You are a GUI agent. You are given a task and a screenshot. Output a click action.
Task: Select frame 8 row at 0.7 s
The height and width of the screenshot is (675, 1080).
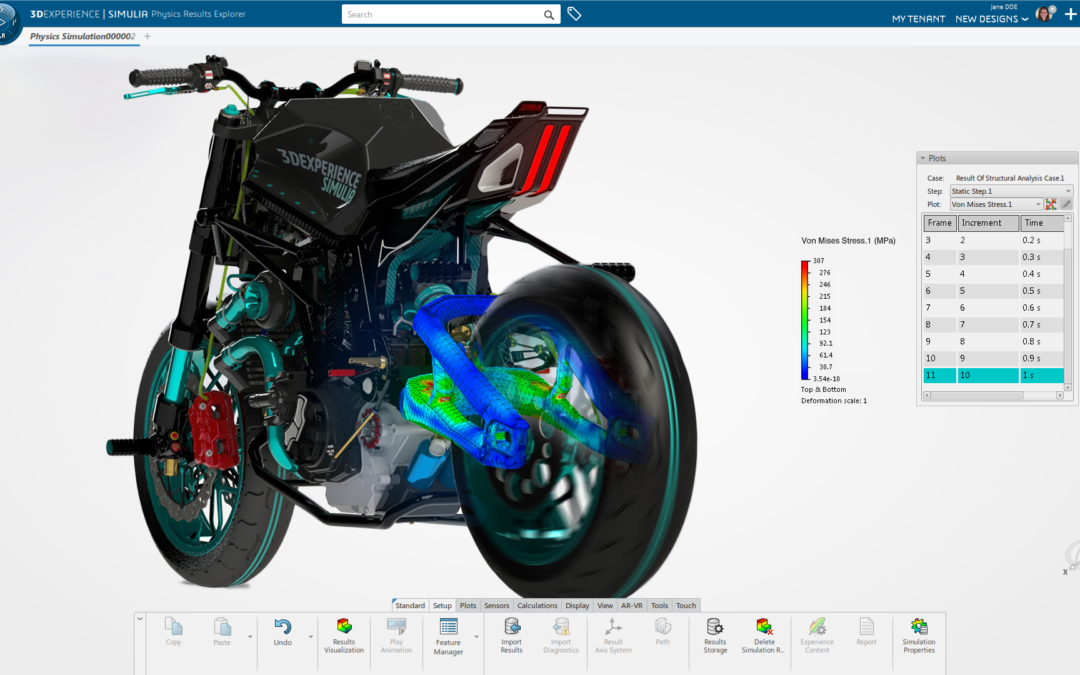tap(993, 324)
